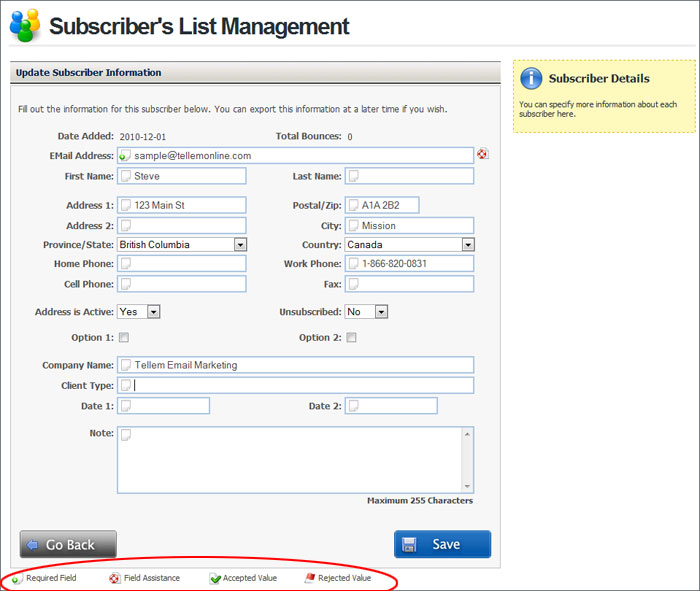Screen dimensions: 700x591
Task: Focus the Last Name input field
Action: tap(409, 176)
